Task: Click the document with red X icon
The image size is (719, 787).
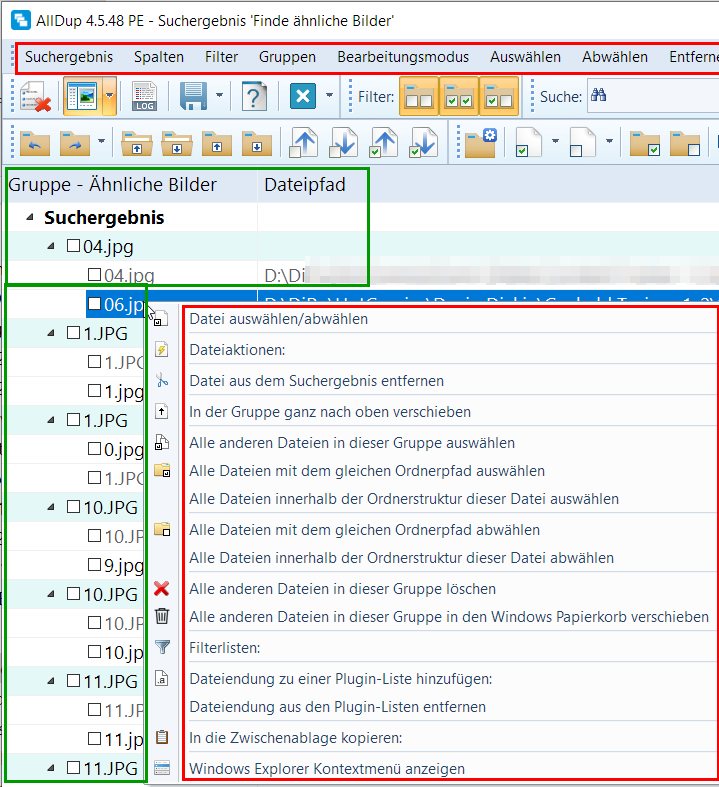Action: [x=35, y=97]
